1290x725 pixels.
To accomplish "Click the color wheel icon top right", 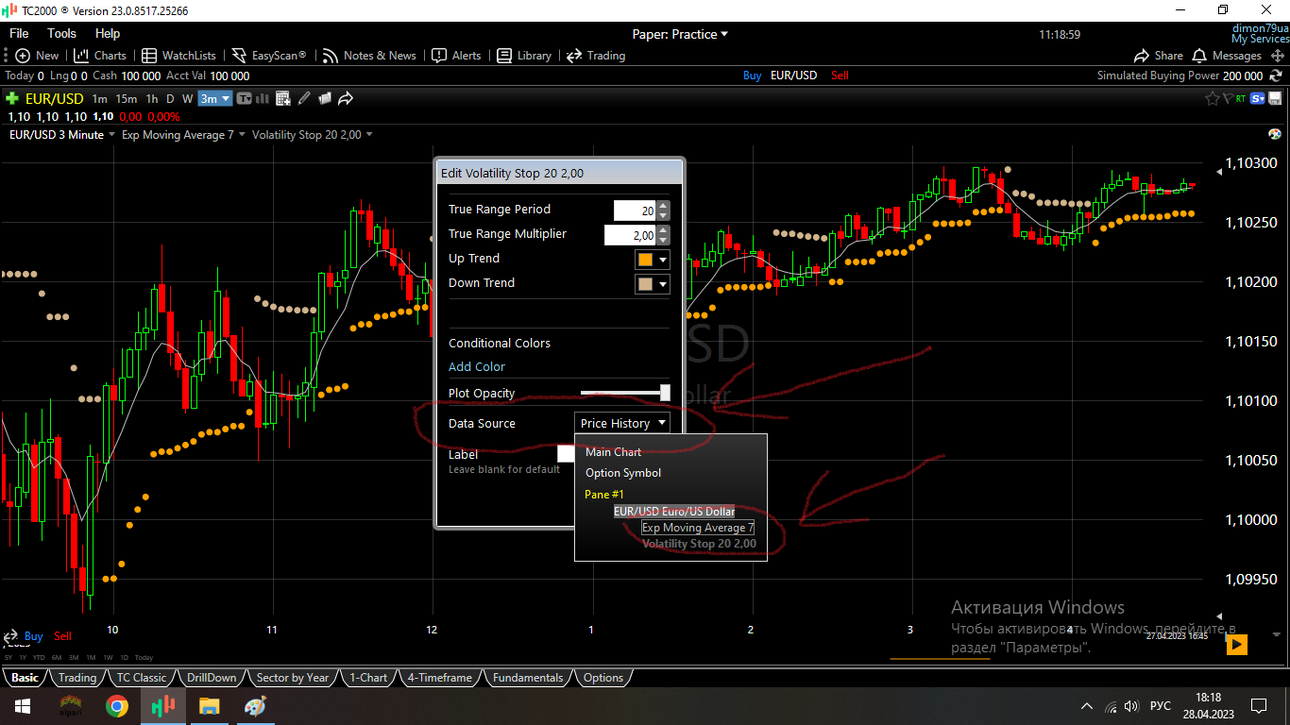I will (x=1274, y=134).
